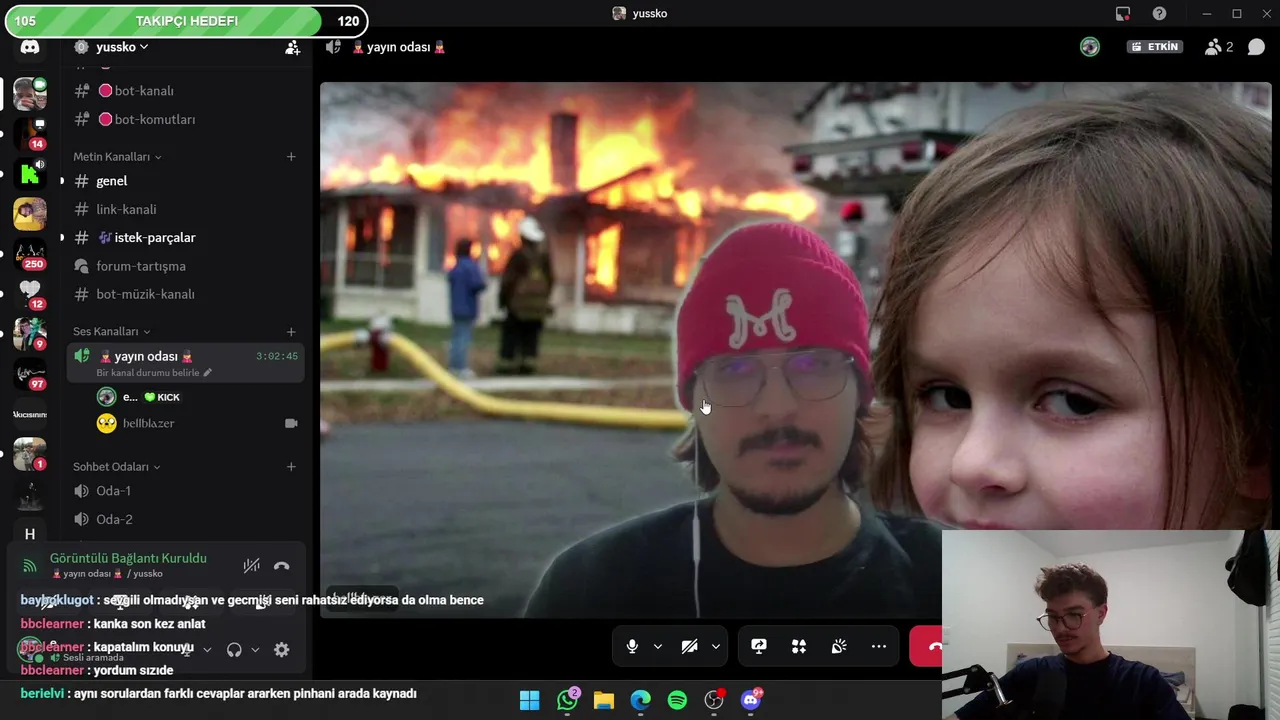Click share your screen icon
This screenshot has height=720, width=1280.
point(759,647)
